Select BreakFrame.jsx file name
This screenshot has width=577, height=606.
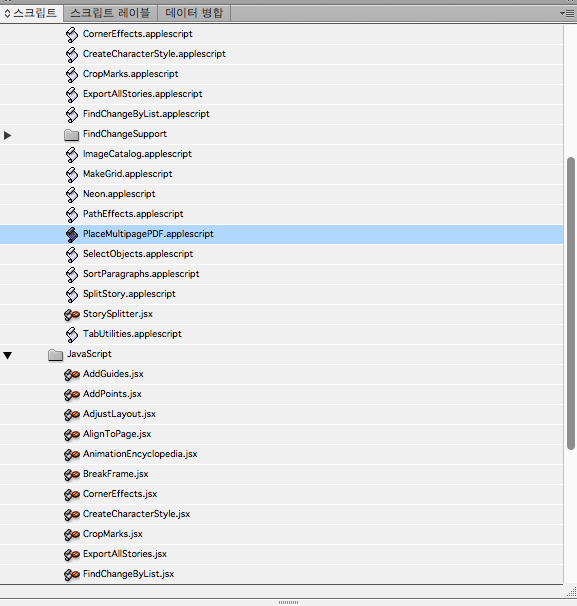tap(116, 474)
